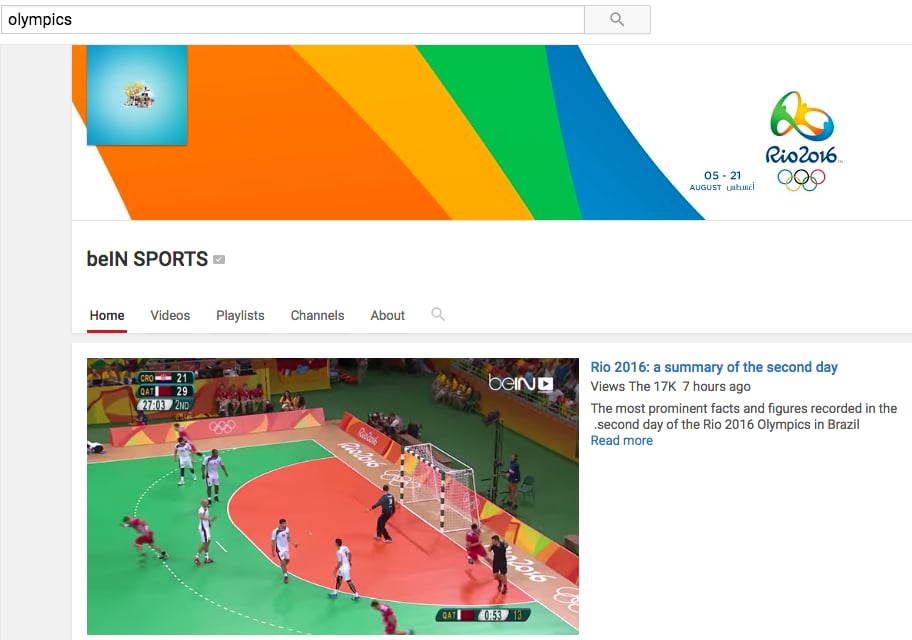Focus the search field containing olympics
This screenshot has width=912, height=640.
coord(293,20)
